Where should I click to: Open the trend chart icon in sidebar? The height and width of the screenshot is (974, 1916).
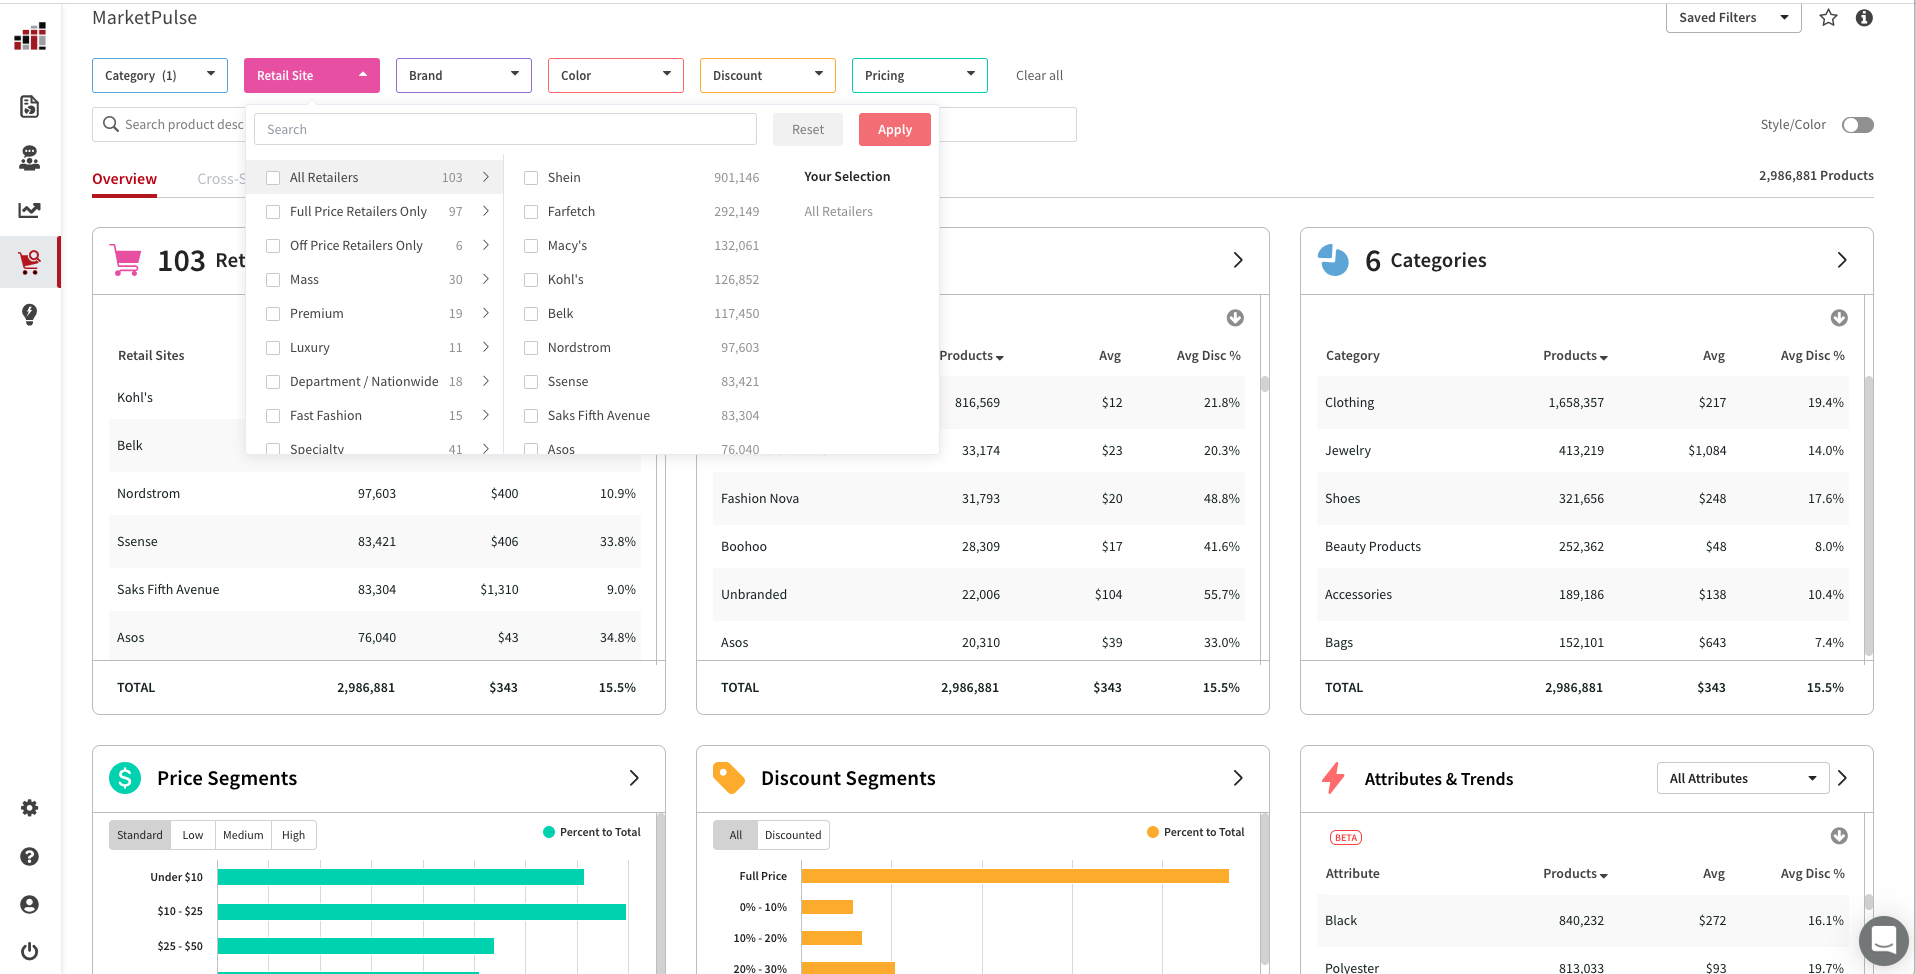(30, 210)
